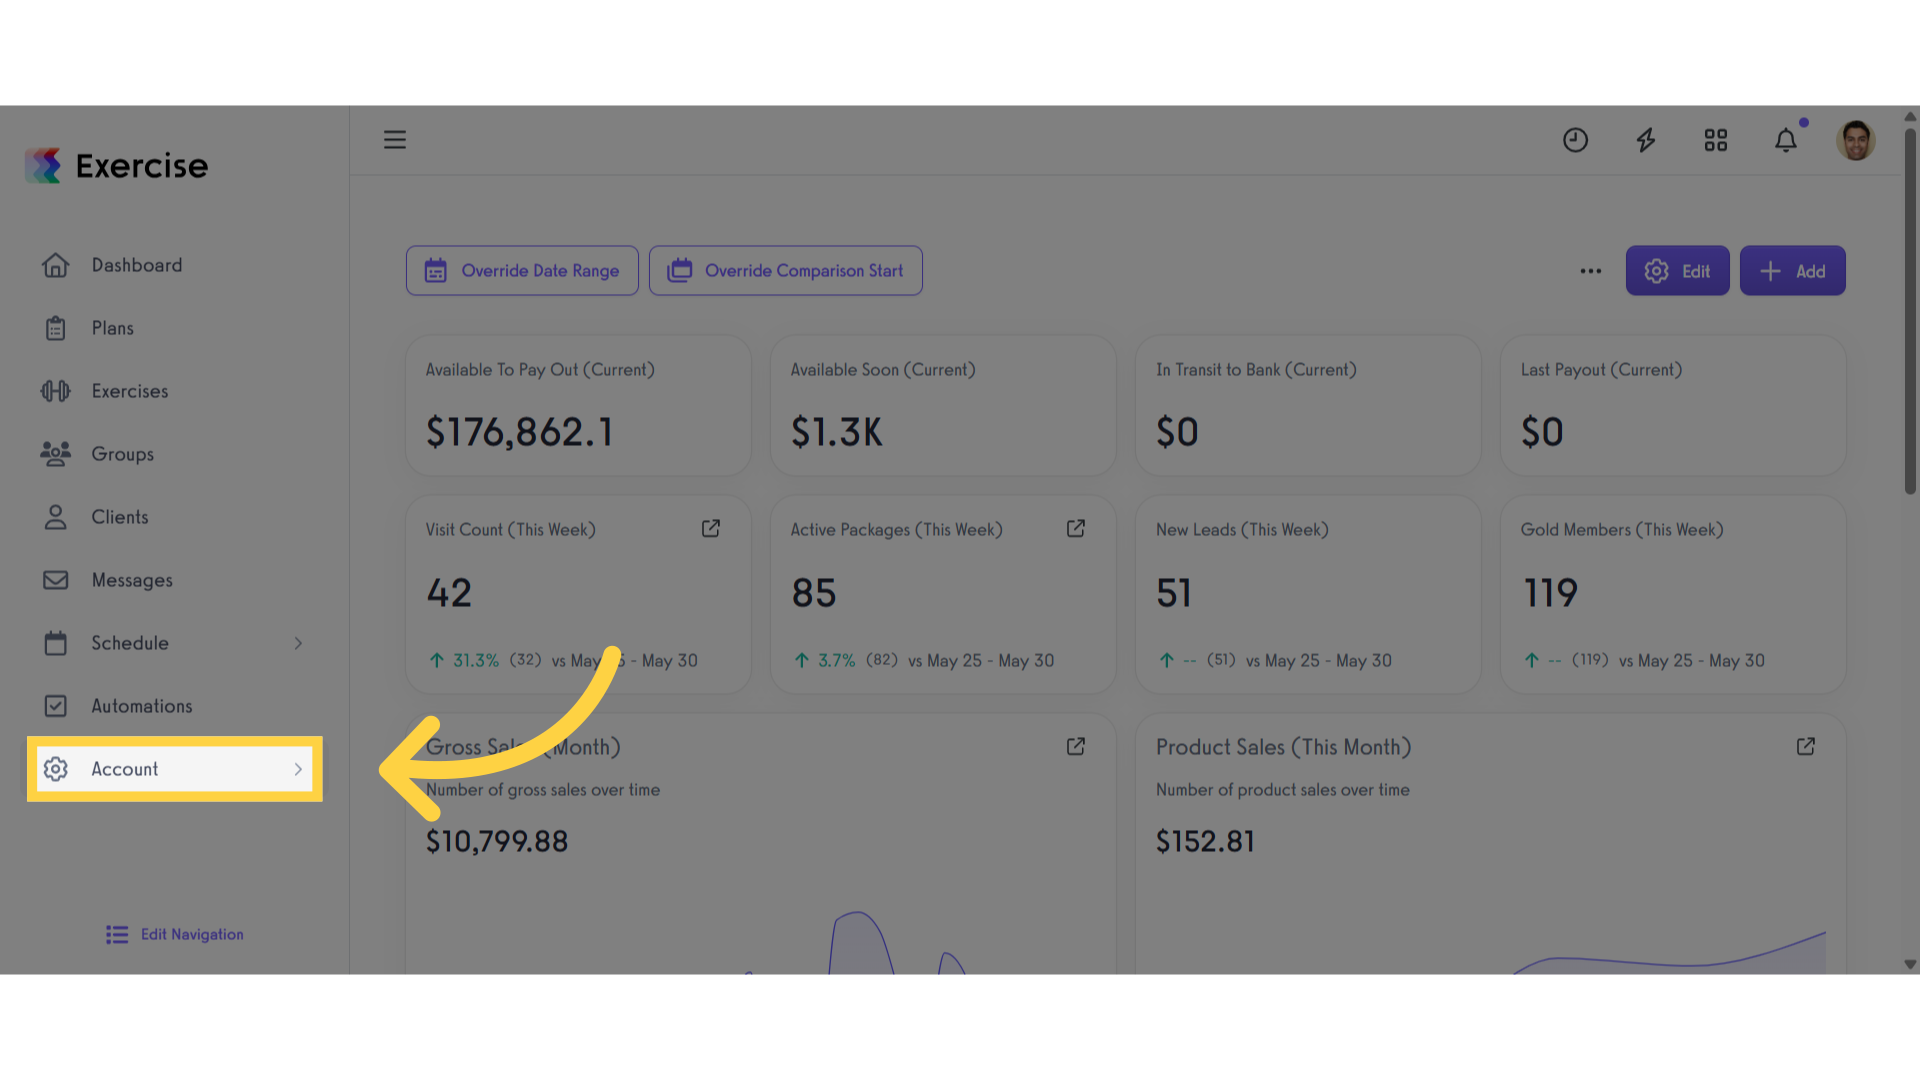Click the user profile avatar

[1856, 140]
